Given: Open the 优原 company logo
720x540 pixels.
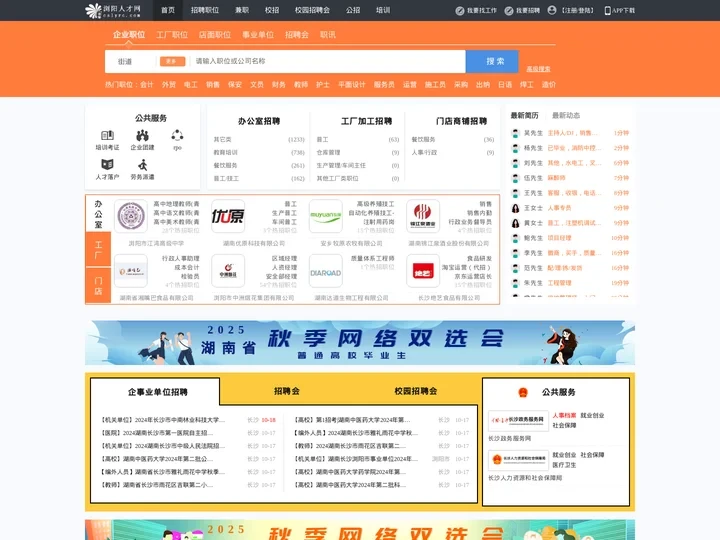Looking at the screenshot, I should pos(228,216).
